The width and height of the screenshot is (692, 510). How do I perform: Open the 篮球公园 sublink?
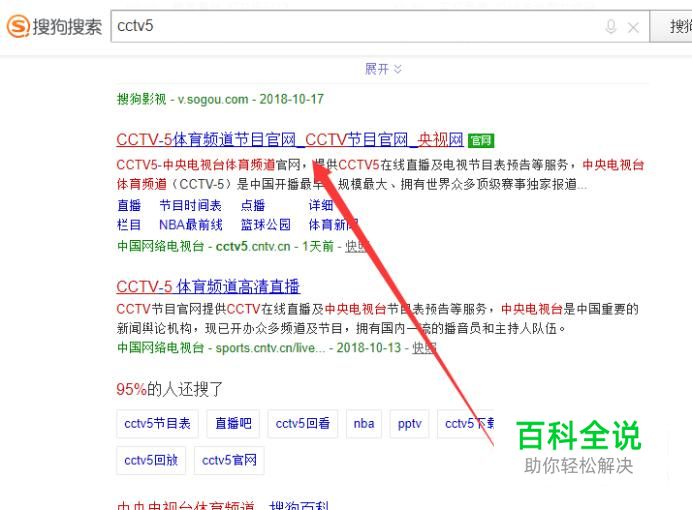tap(265, 225)
